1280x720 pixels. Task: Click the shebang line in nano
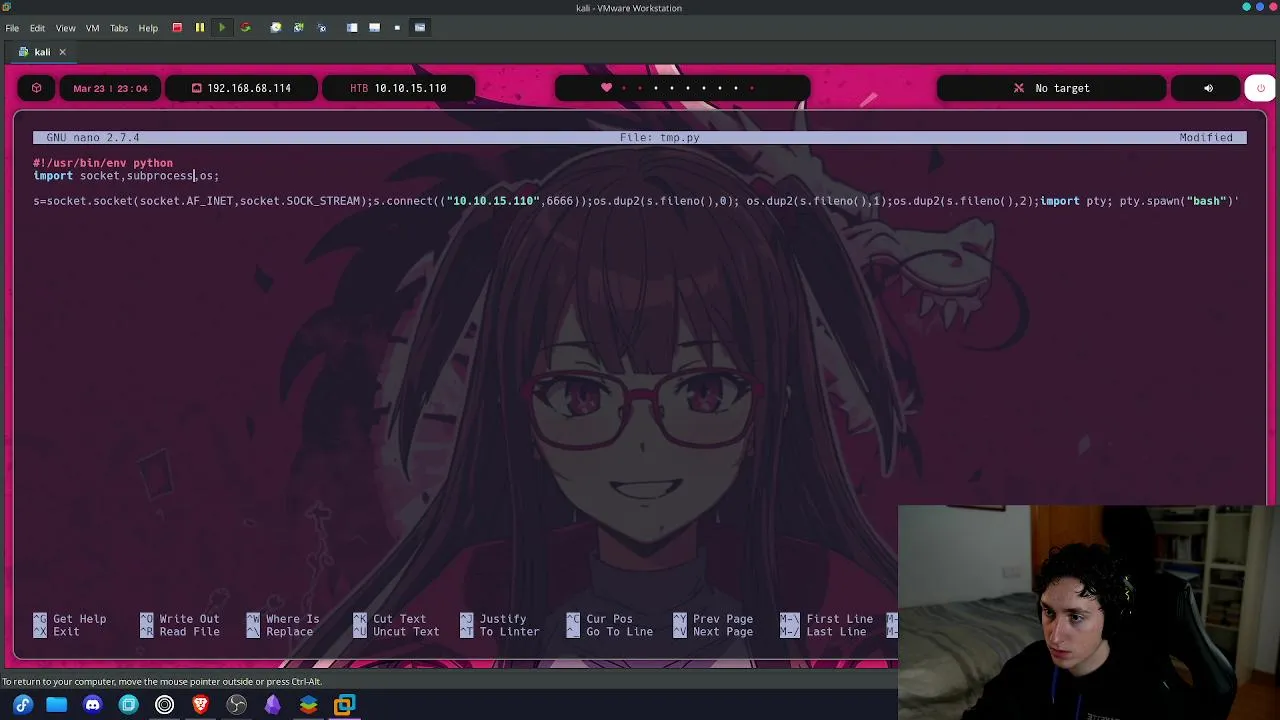[x=103, y=163]
